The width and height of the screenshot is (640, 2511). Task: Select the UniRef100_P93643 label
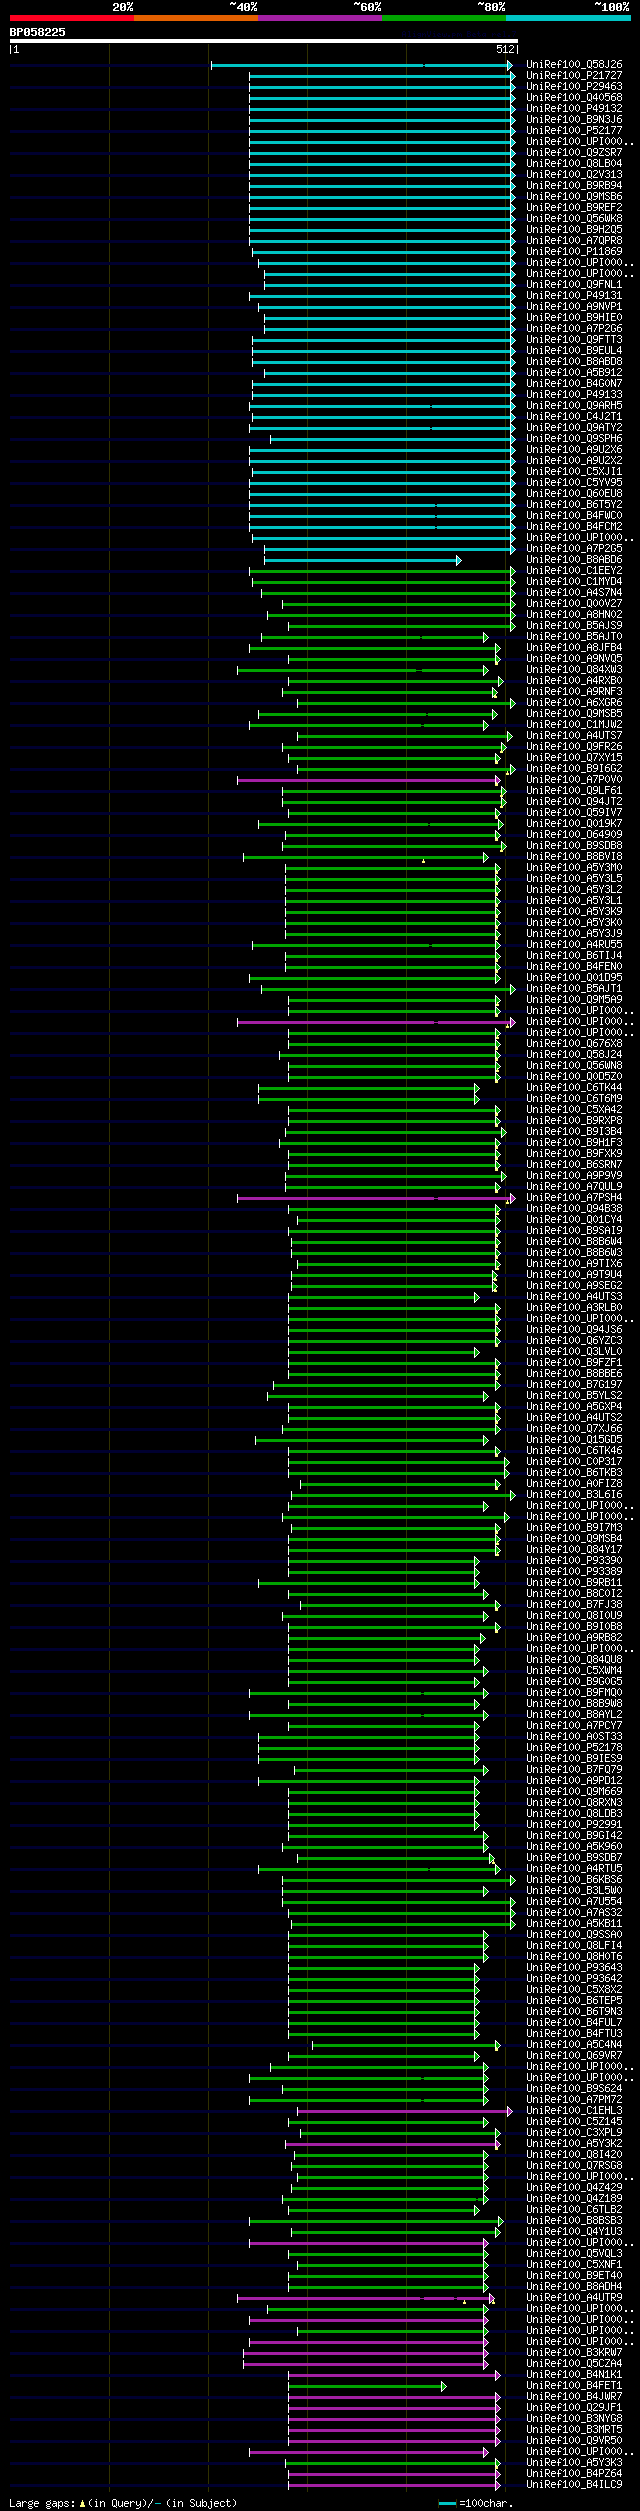point(574,1967)
